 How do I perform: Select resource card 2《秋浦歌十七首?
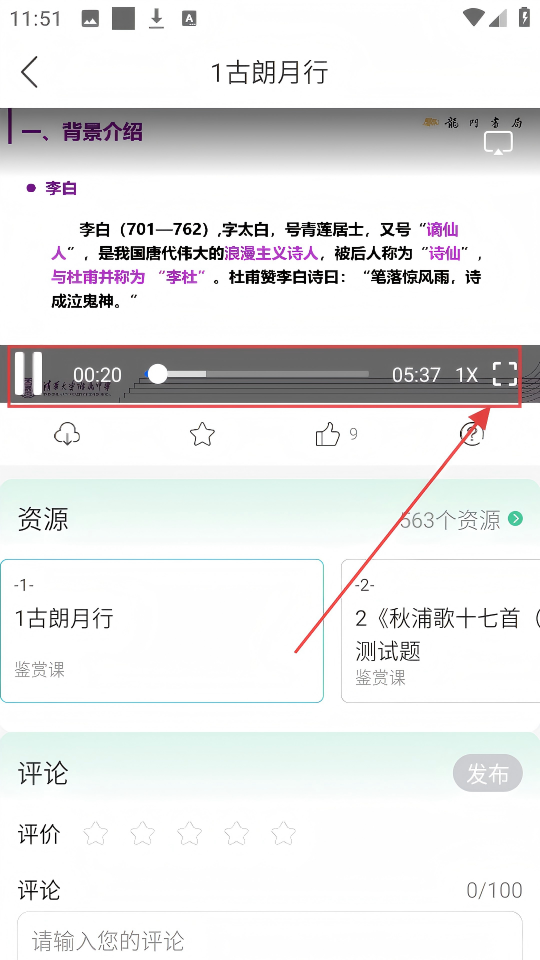(441, 631)
